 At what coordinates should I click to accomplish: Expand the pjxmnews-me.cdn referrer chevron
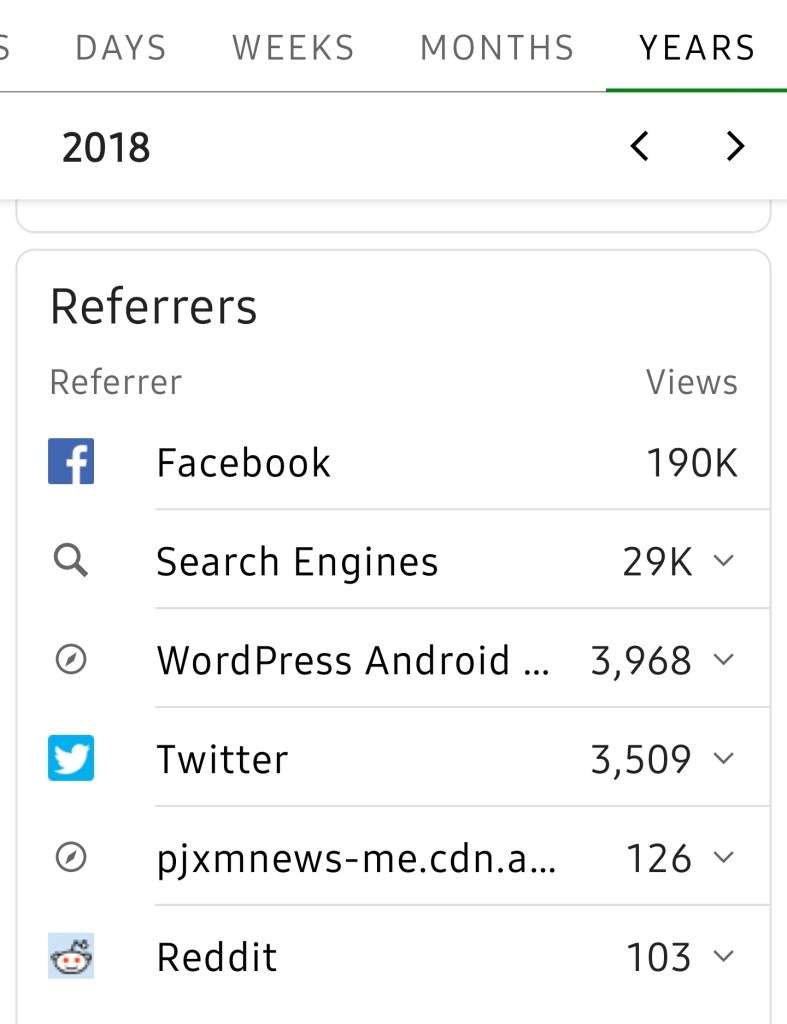(x=724, y=857)
